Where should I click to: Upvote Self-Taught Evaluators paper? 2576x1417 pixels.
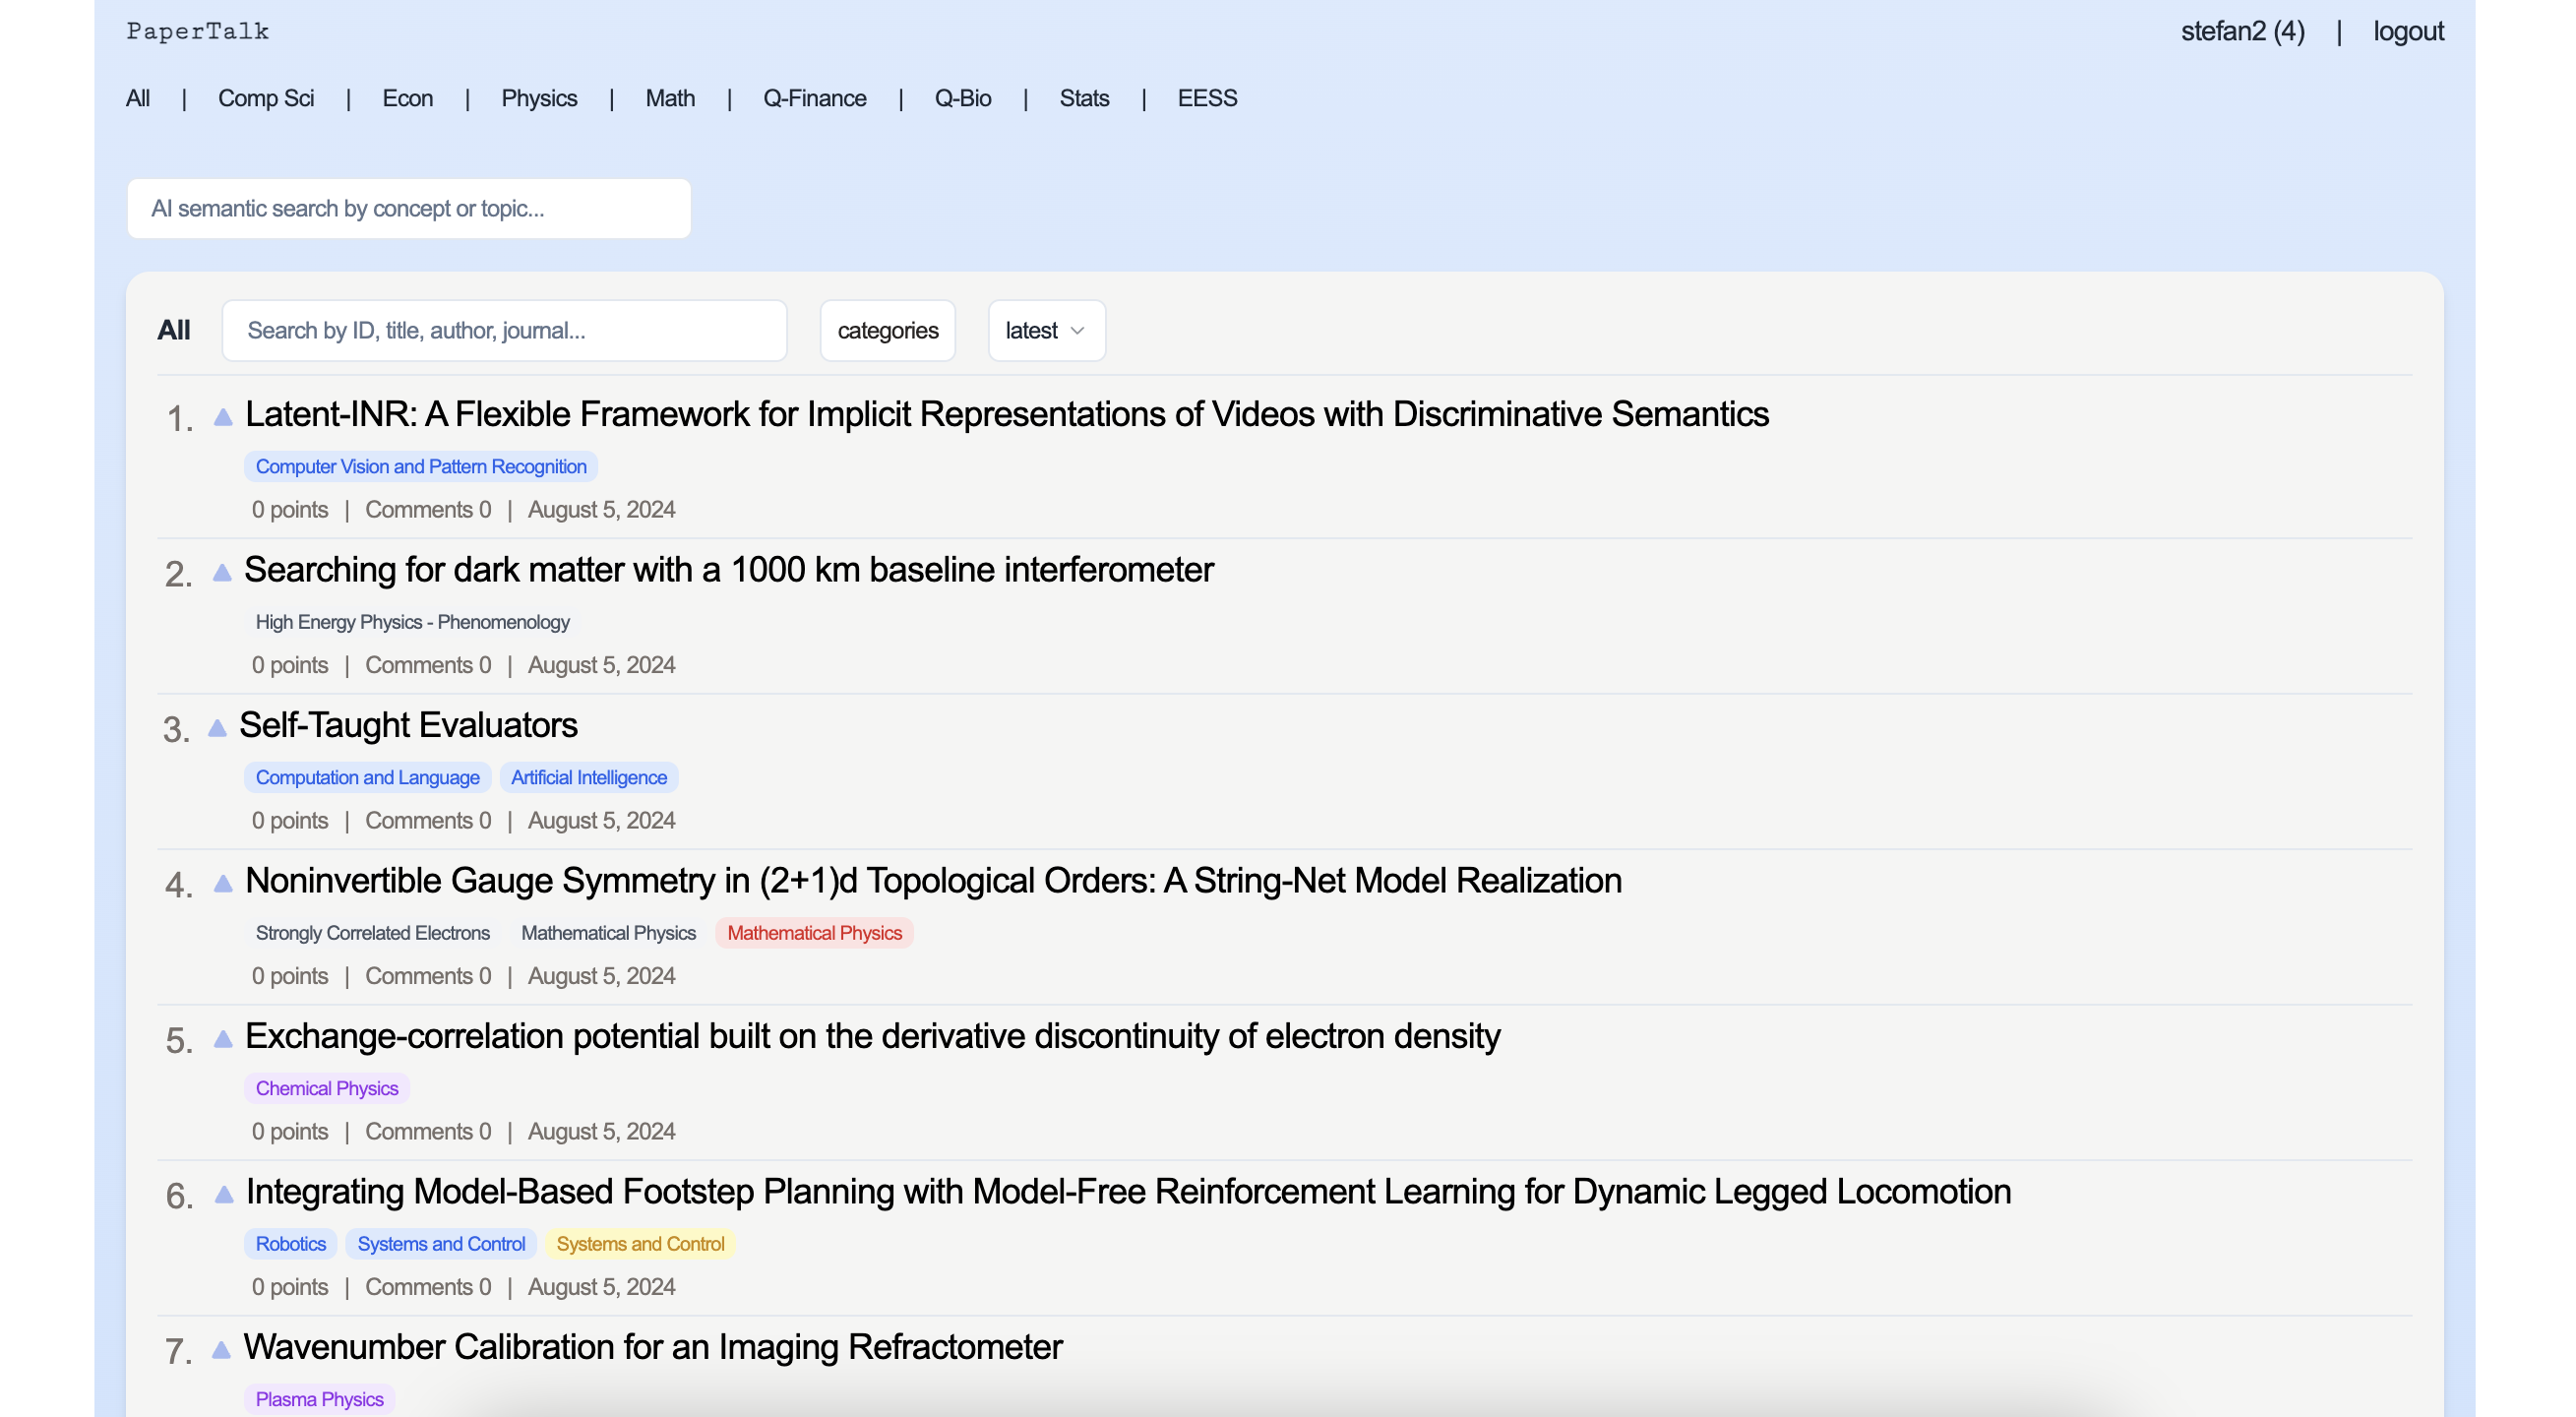pos(217,728)
